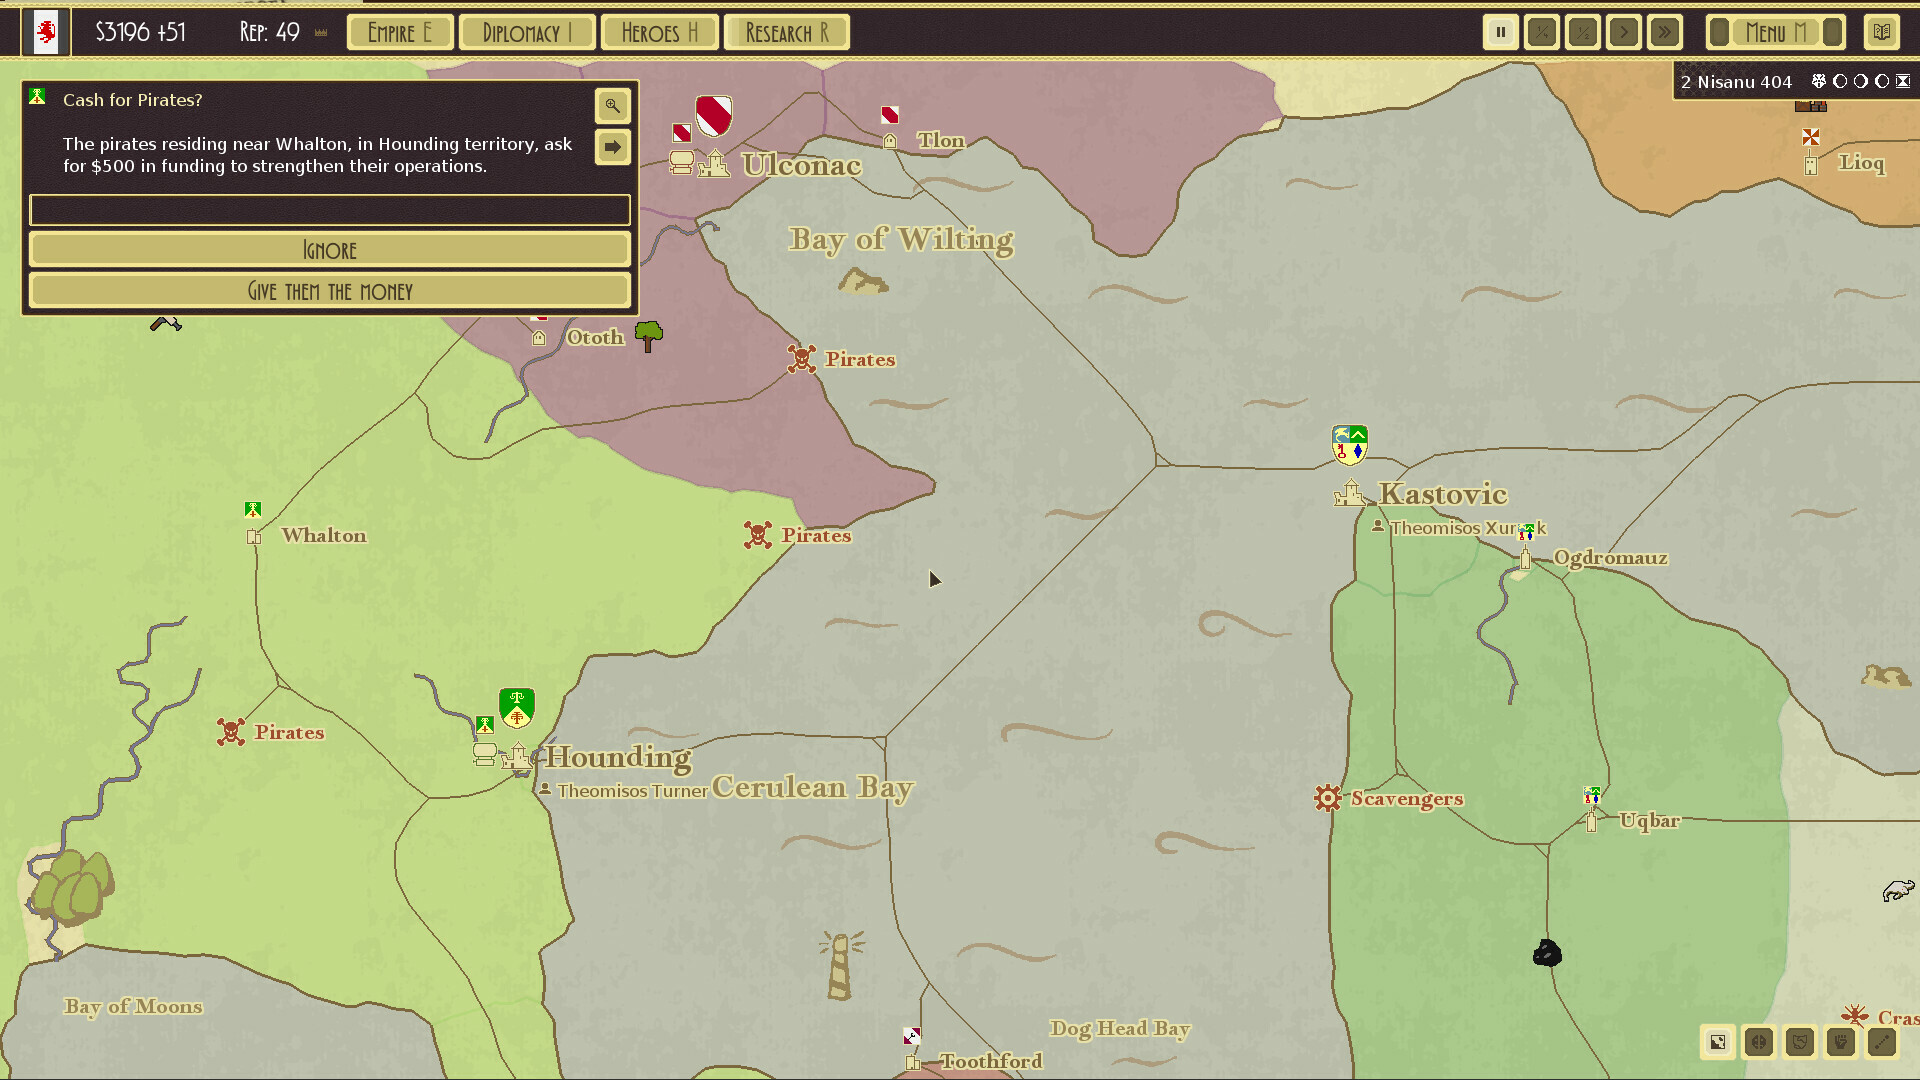Pause the game with the pause button
The height and width of the screenshot is (1080, 1920).
point(1501,31)
